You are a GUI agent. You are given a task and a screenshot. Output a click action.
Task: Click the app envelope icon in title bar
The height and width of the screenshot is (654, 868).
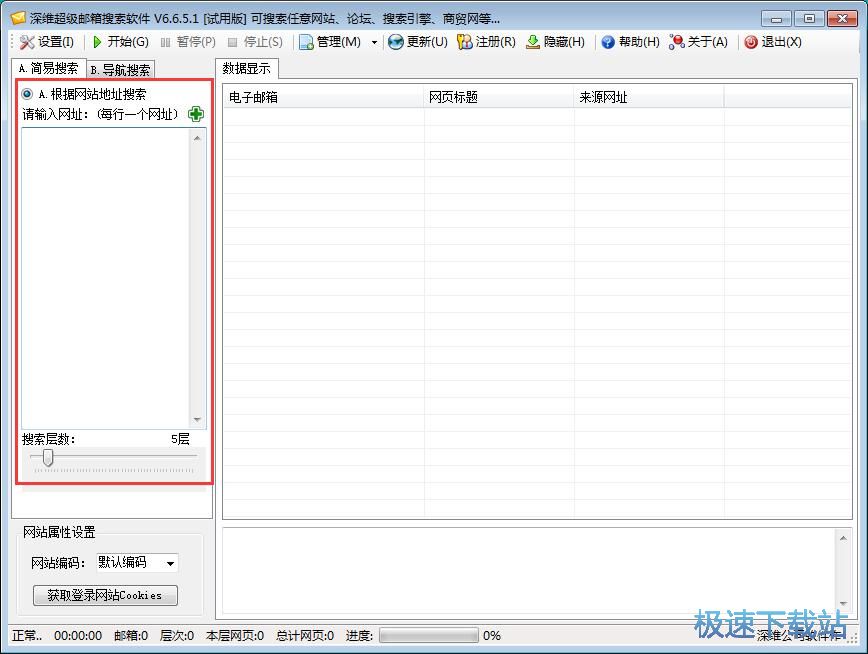18,18
